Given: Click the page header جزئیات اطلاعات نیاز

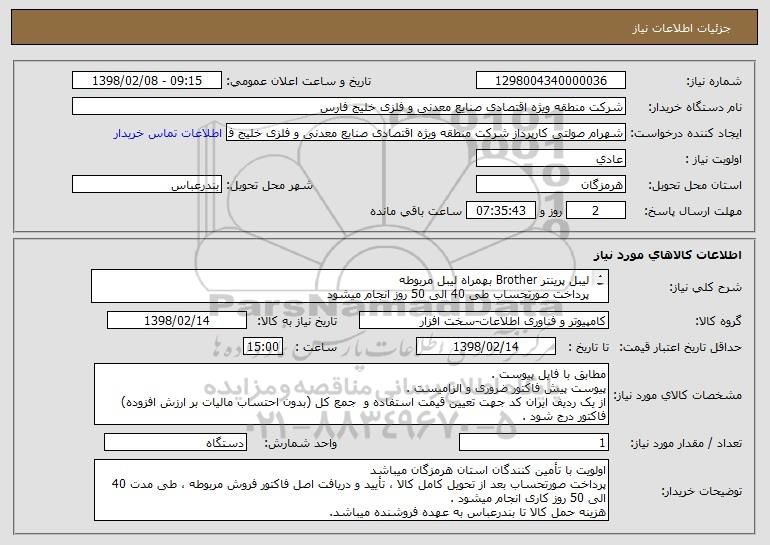Looking at the screenshot, I should click(x=681, y=28).
